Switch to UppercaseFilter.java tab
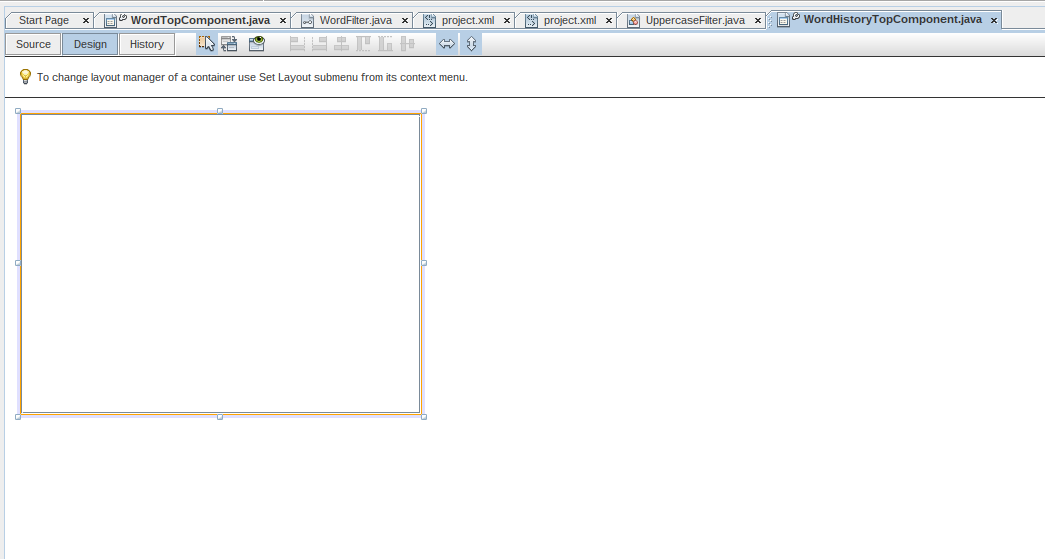This screenshot has height=559, width=1045. pyautogui.click(x=694, y=20)
